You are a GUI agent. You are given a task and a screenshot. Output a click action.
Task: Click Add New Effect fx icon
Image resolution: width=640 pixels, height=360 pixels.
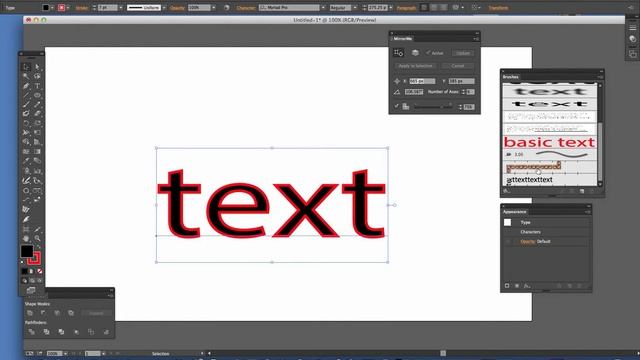point(527,286)
